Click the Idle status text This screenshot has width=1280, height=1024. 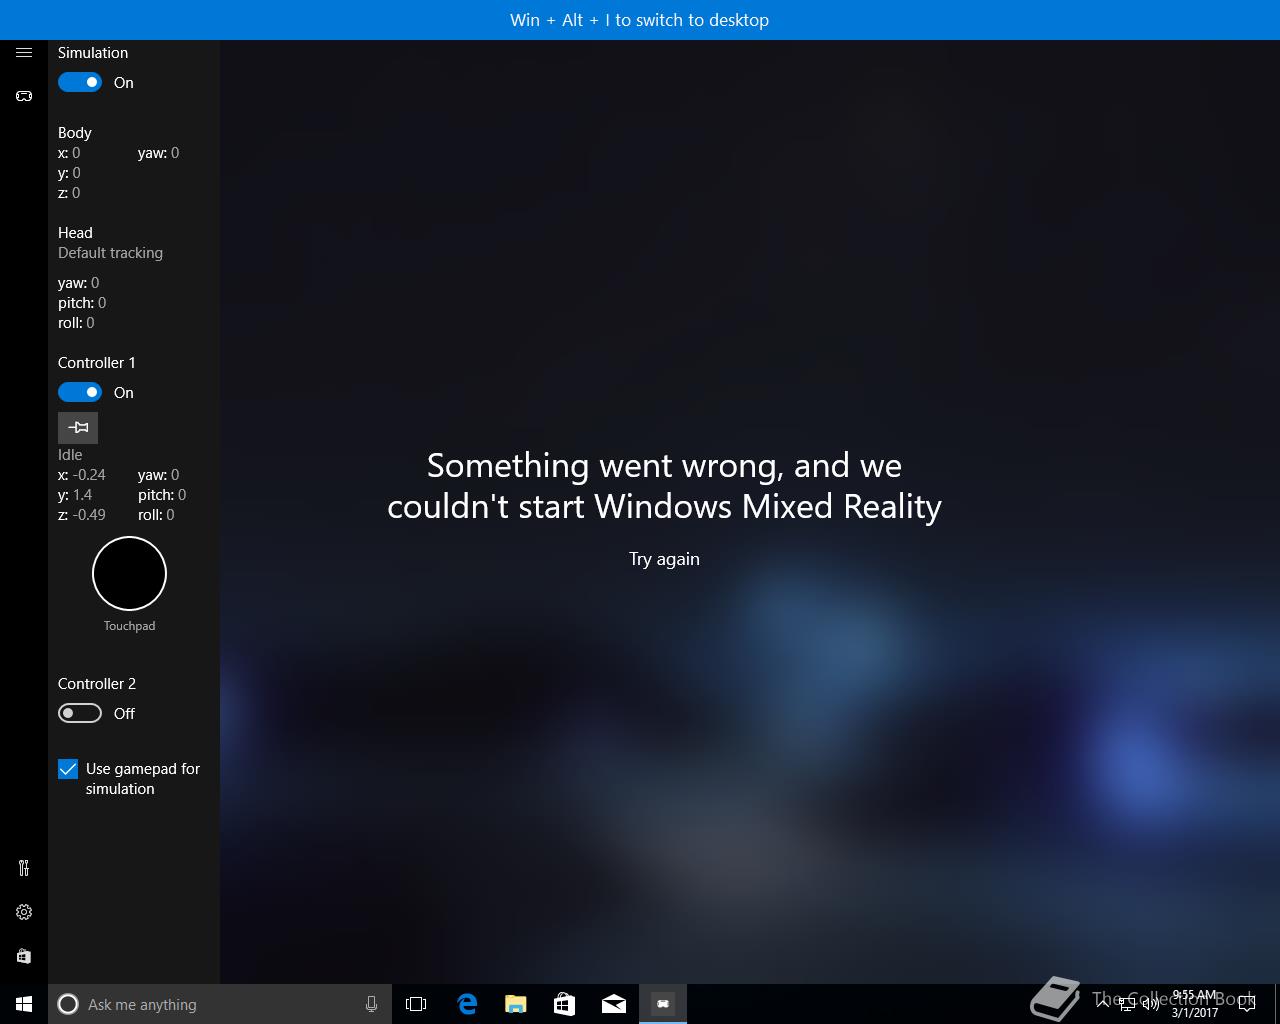(70, 455)
